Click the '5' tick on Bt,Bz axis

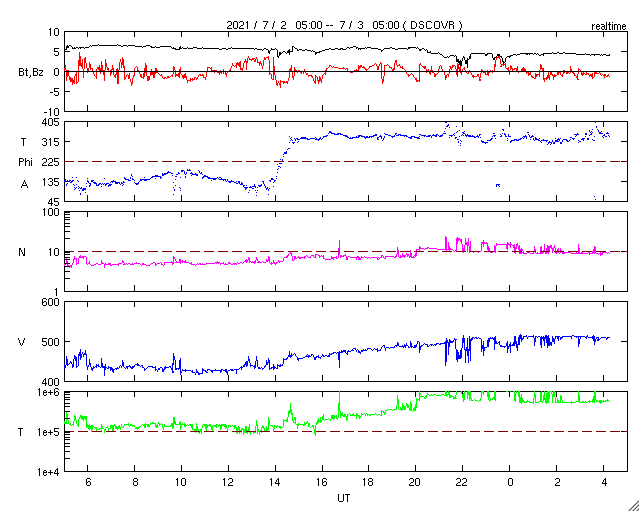coord(56,52)
